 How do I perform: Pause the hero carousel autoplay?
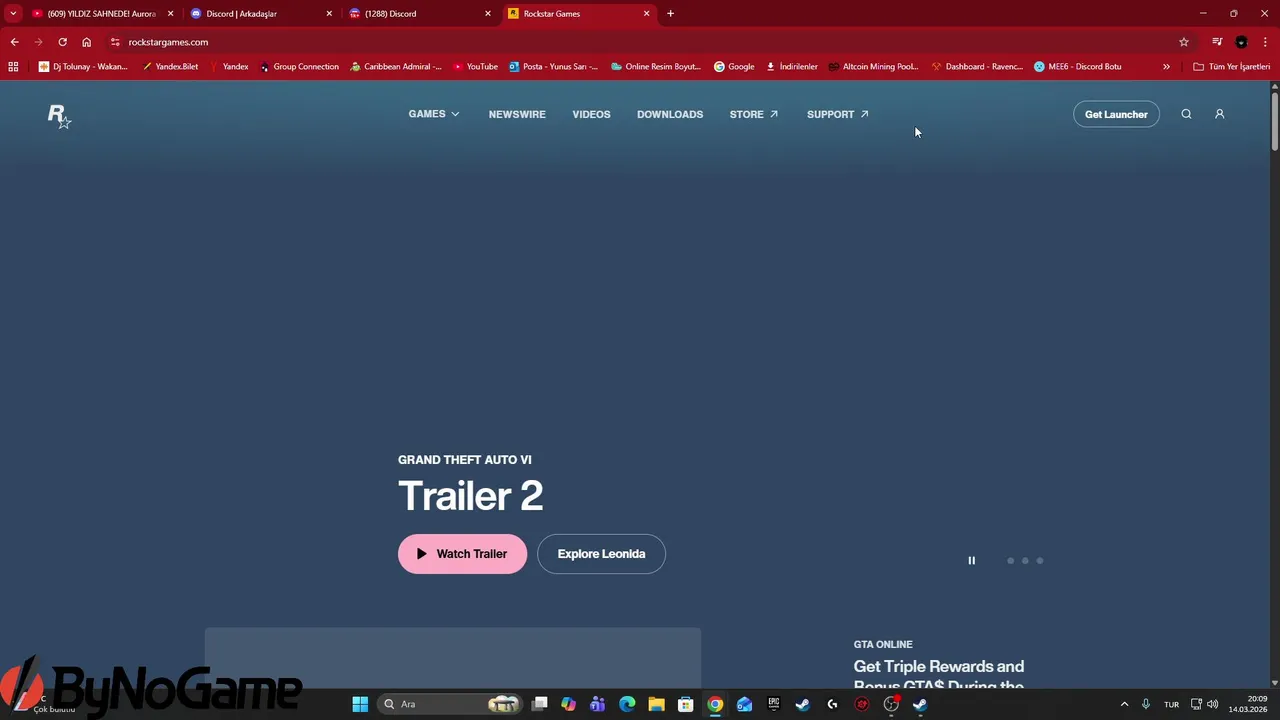point(971,561)
